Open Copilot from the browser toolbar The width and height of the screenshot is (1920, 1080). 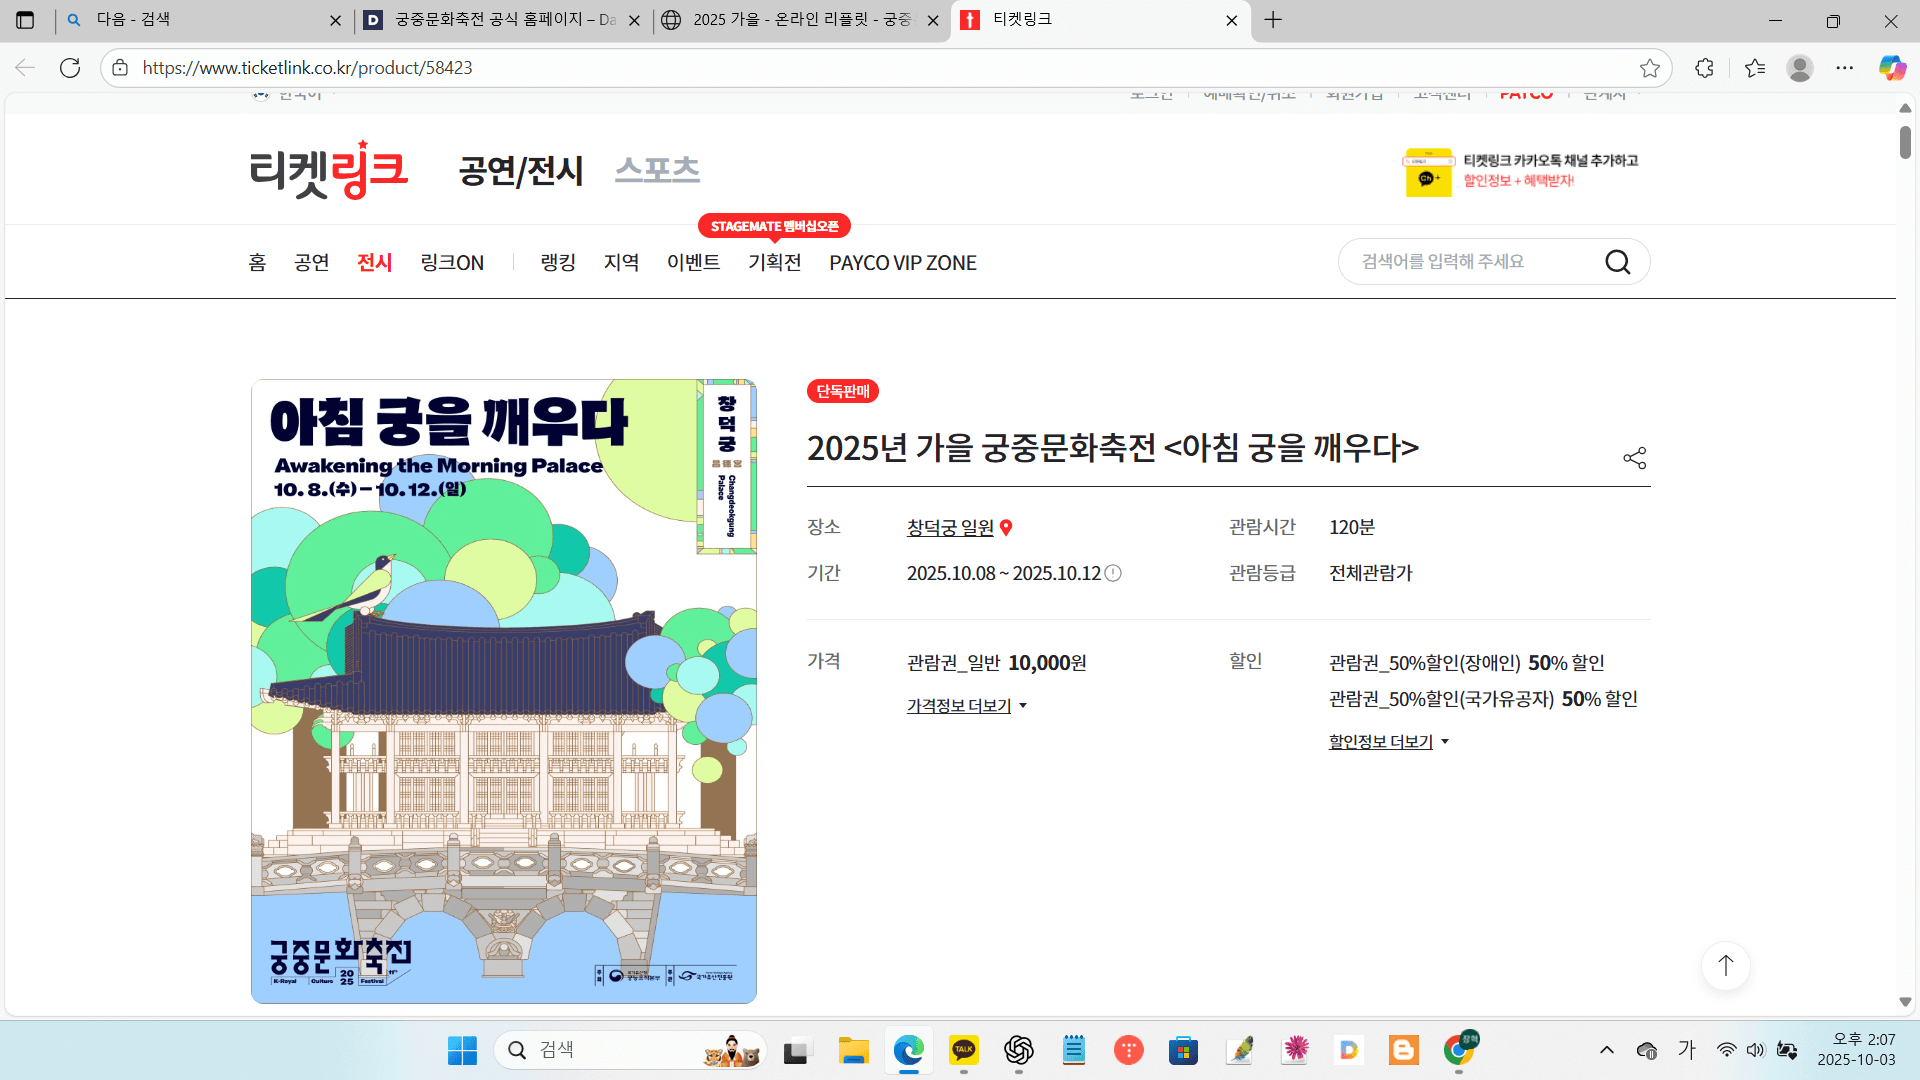click(1891, 67)
